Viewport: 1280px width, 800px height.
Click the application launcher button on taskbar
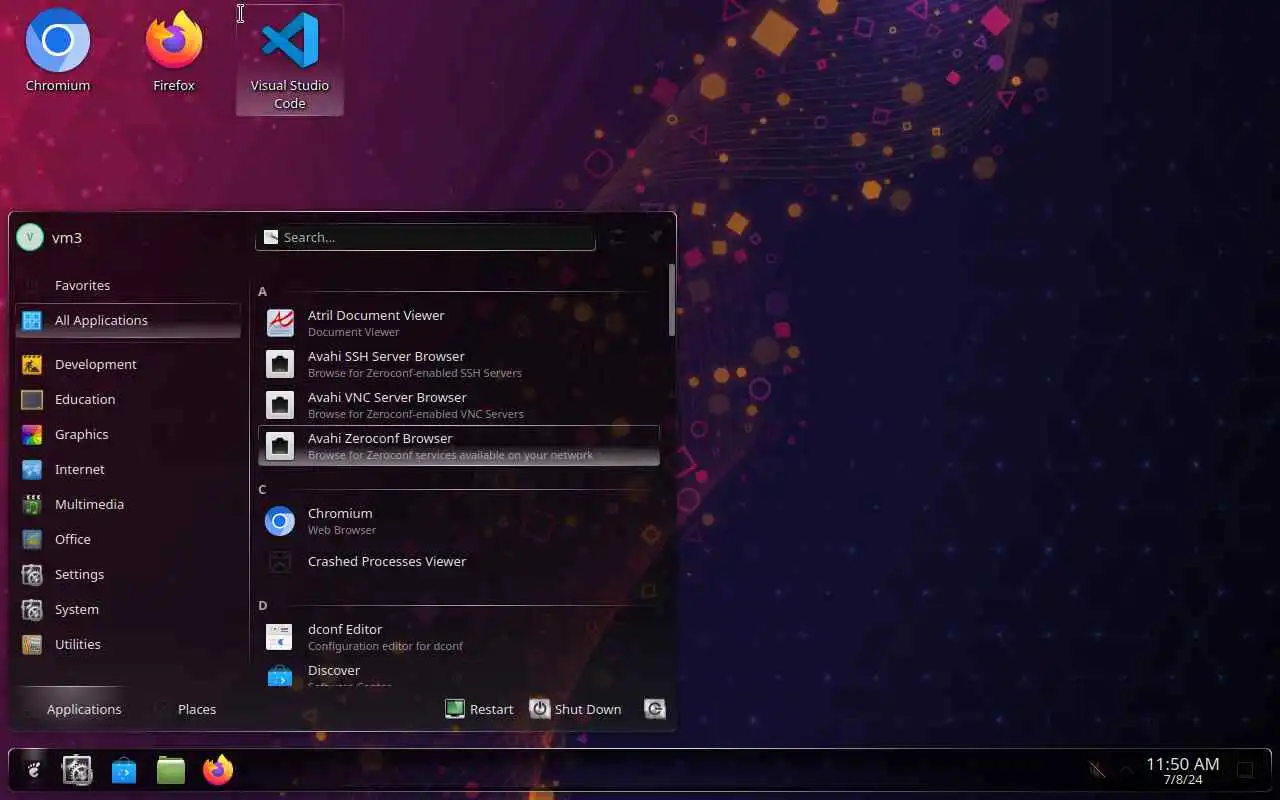(33, 769)
